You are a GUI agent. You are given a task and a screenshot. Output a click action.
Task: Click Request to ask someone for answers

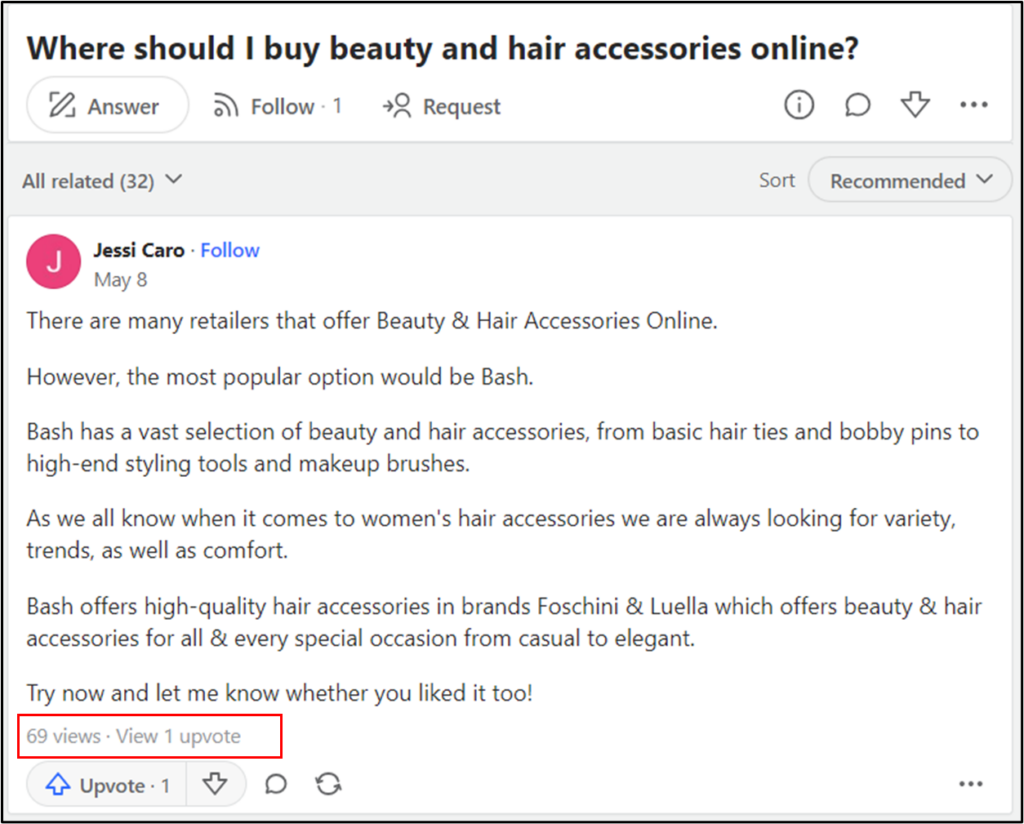(441, 106)
